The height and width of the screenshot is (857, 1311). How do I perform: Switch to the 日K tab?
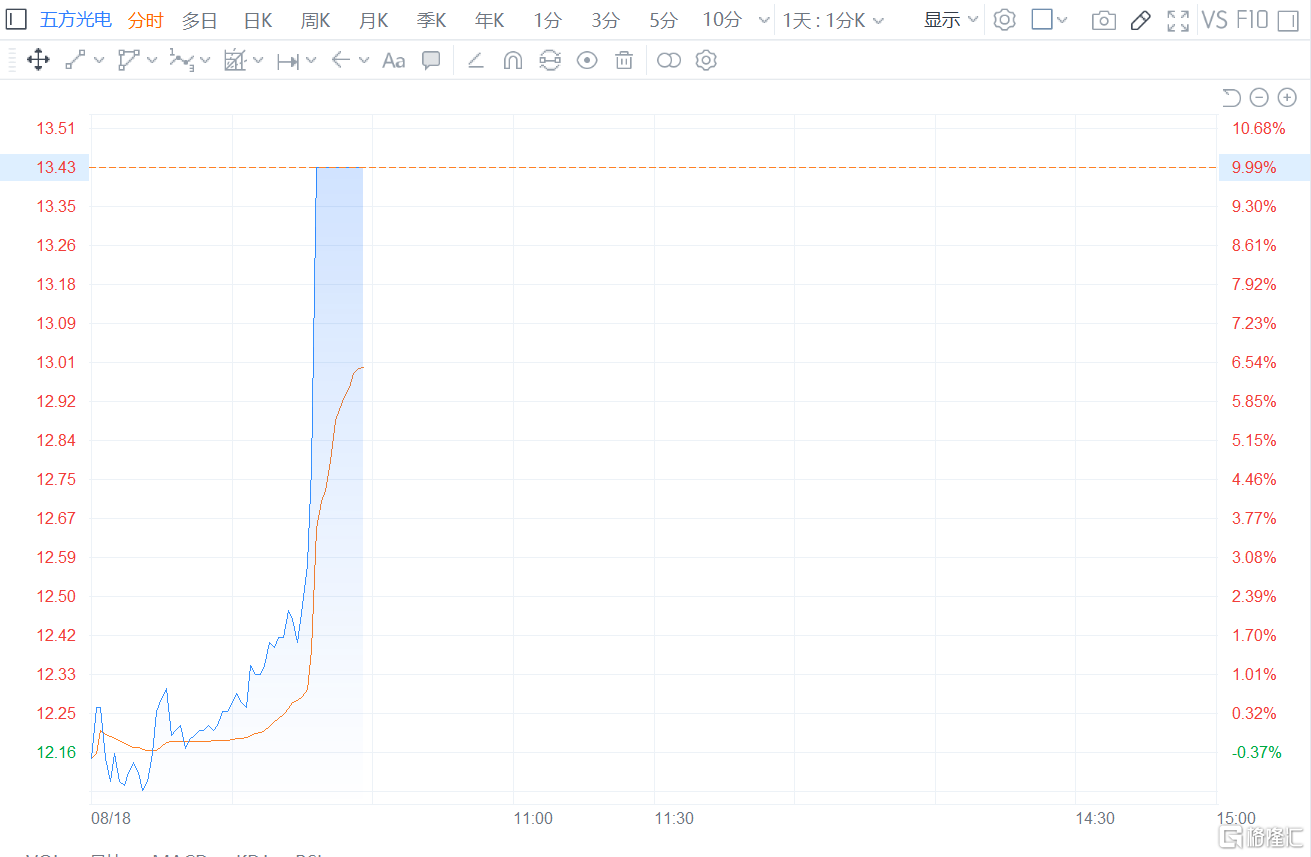tap(258, 20)
